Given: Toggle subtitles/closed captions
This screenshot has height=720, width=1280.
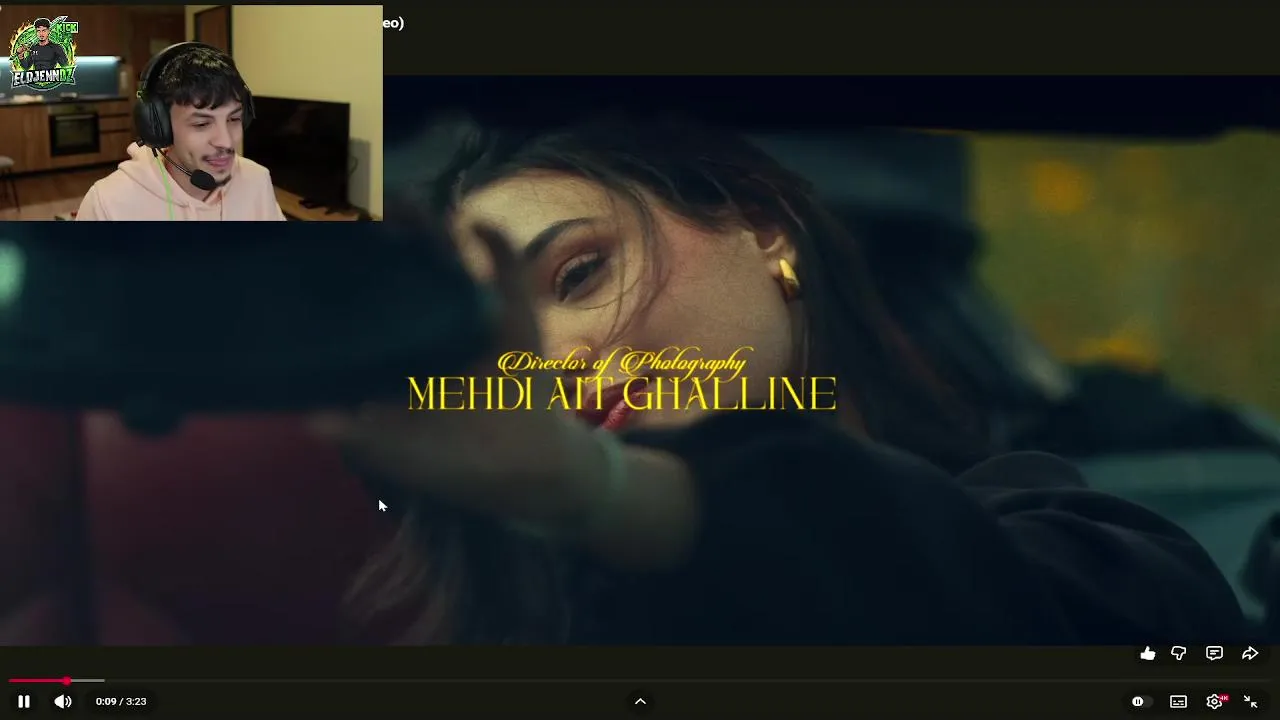Looking at the screenshot, I should click(x=1179, y=701).
